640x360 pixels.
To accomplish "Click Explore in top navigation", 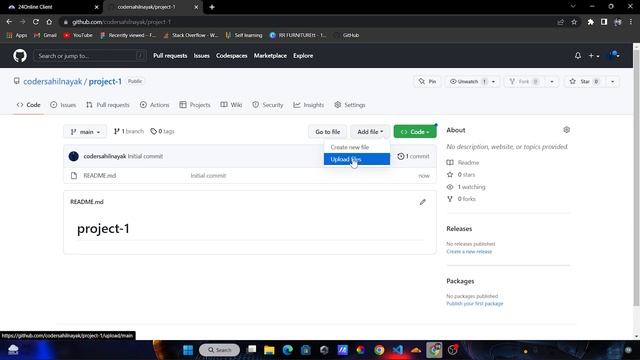I will tap(303, 56).
